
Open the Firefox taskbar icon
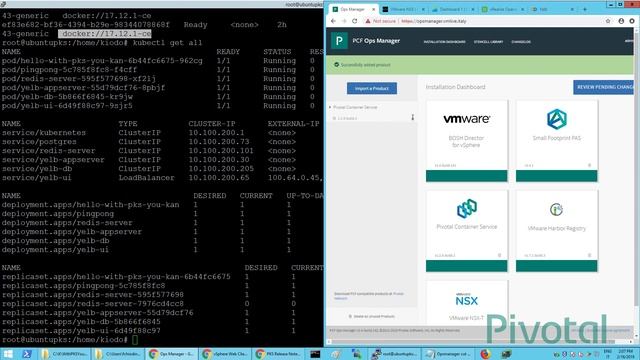(485, 354)
